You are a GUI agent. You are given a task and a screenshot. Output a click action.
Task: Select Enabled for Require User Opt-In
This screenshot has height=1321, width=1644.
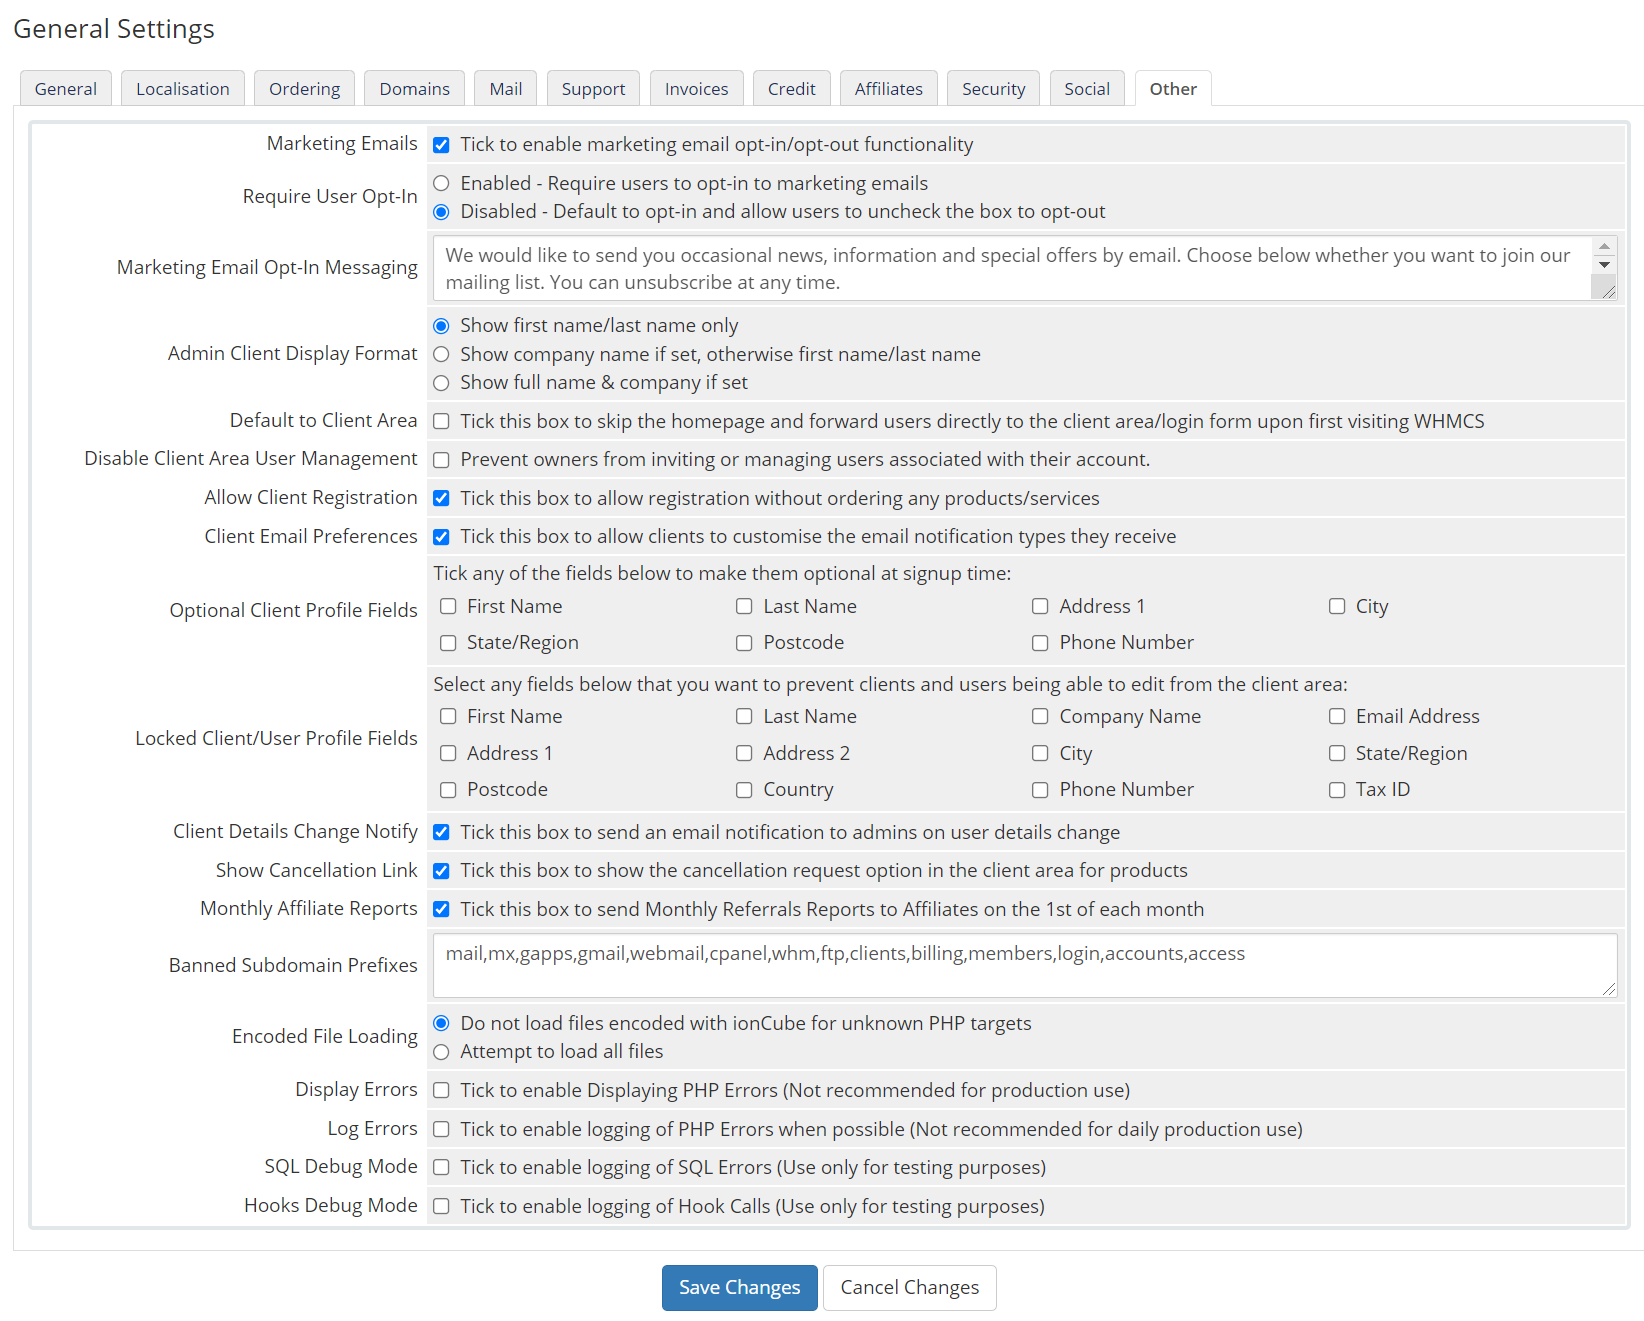(x=441, y=184)
